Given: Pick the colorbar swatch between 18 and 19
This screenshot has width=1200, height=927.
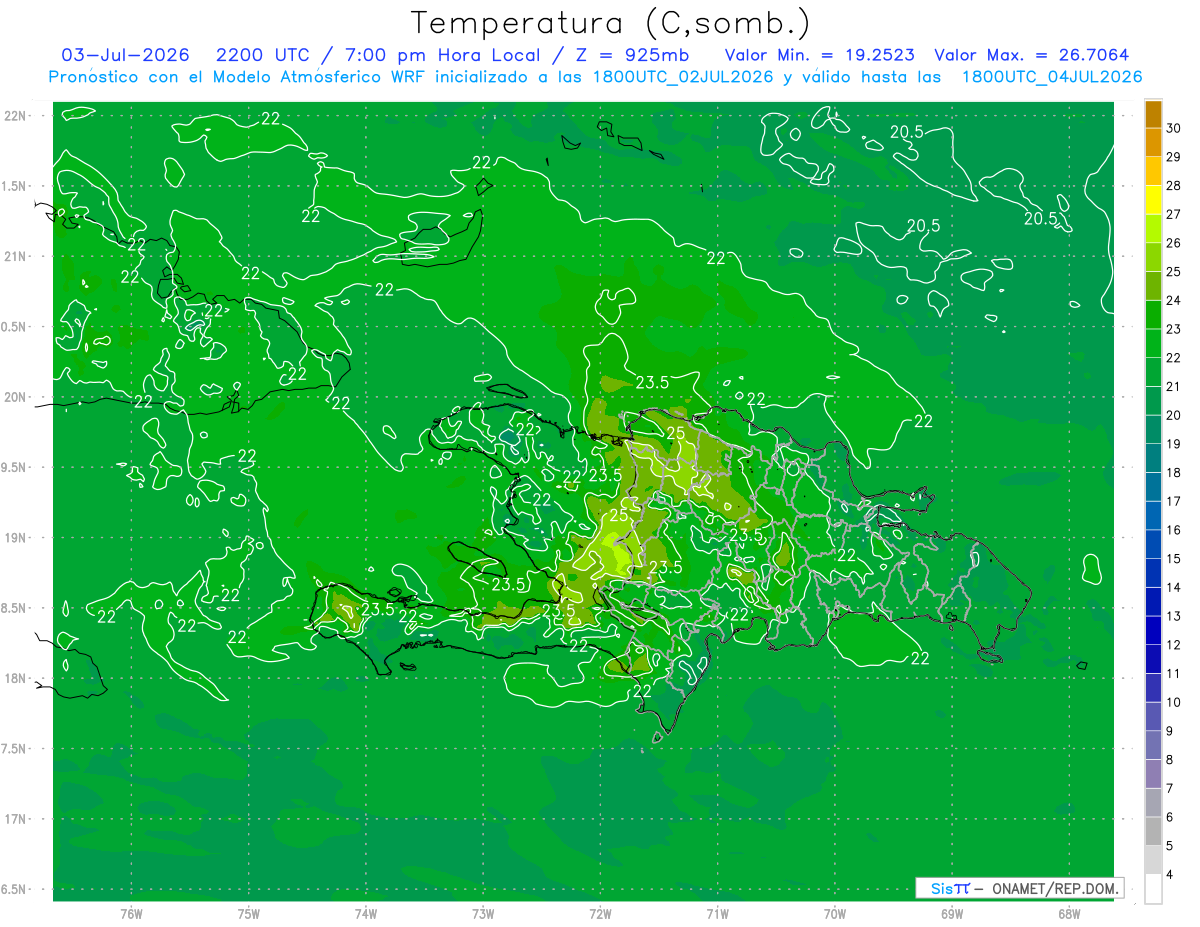Looking at the screenshot, I should tap(1153, 459).
